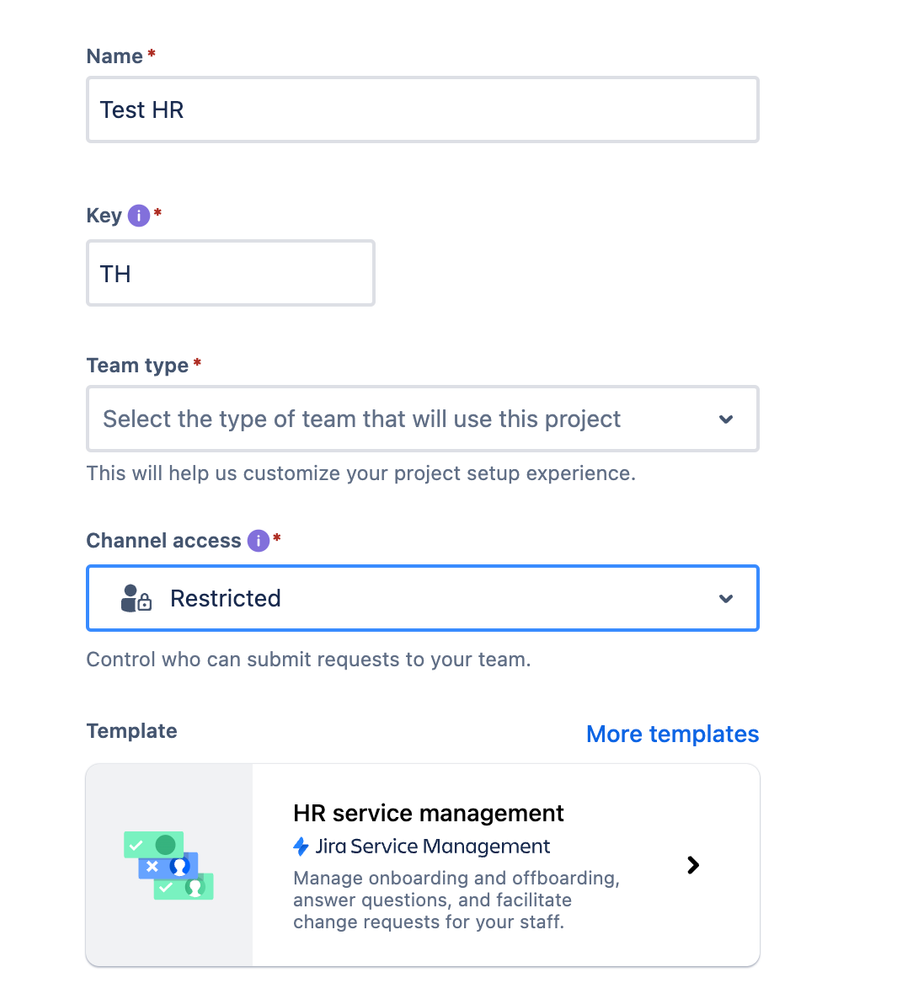
Task: Click the Restricted person-with-lock icon
Action: tap(135, 598)
